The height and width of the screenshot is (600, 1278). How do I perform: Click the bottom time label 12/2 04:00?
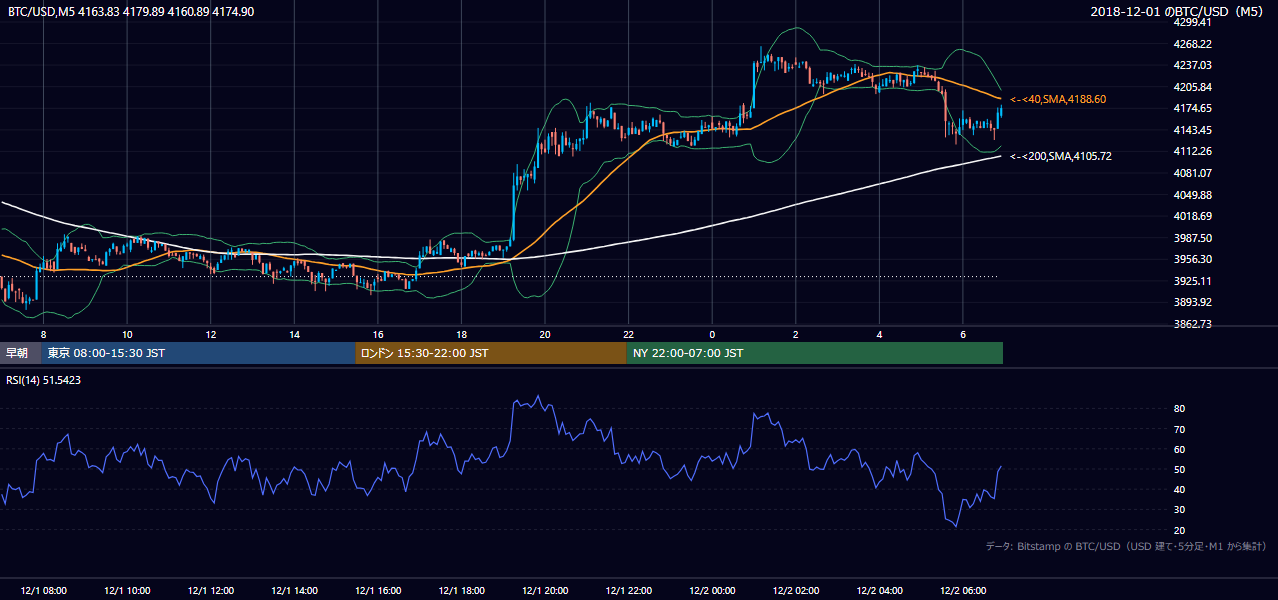pos(879,591)
